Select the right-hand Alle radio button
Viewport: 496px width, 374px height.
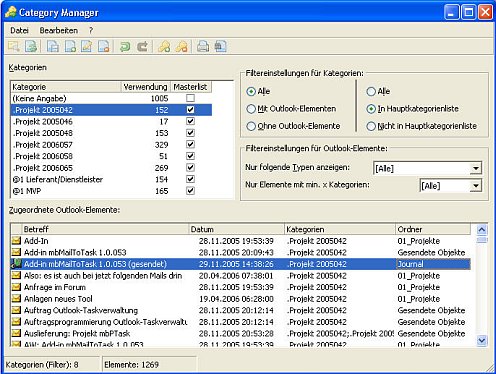tap(371, 91)
